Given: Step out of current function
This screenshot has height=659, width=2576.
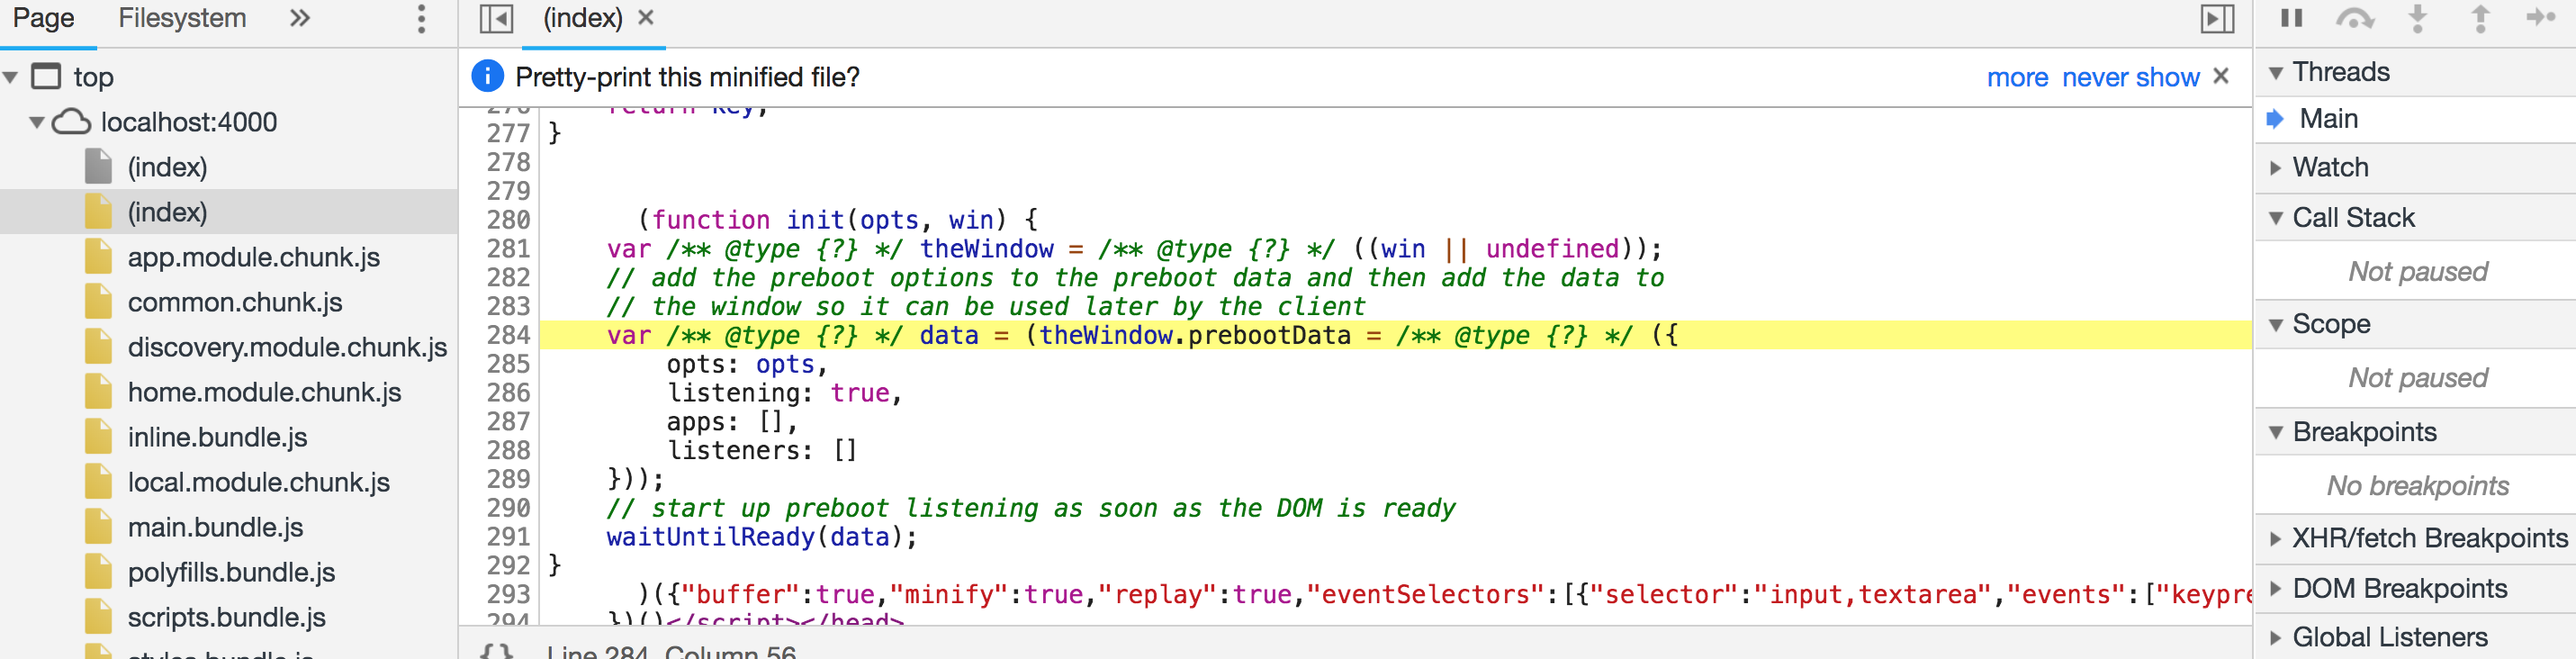Looking at the screenshot, I should 2481,18.
